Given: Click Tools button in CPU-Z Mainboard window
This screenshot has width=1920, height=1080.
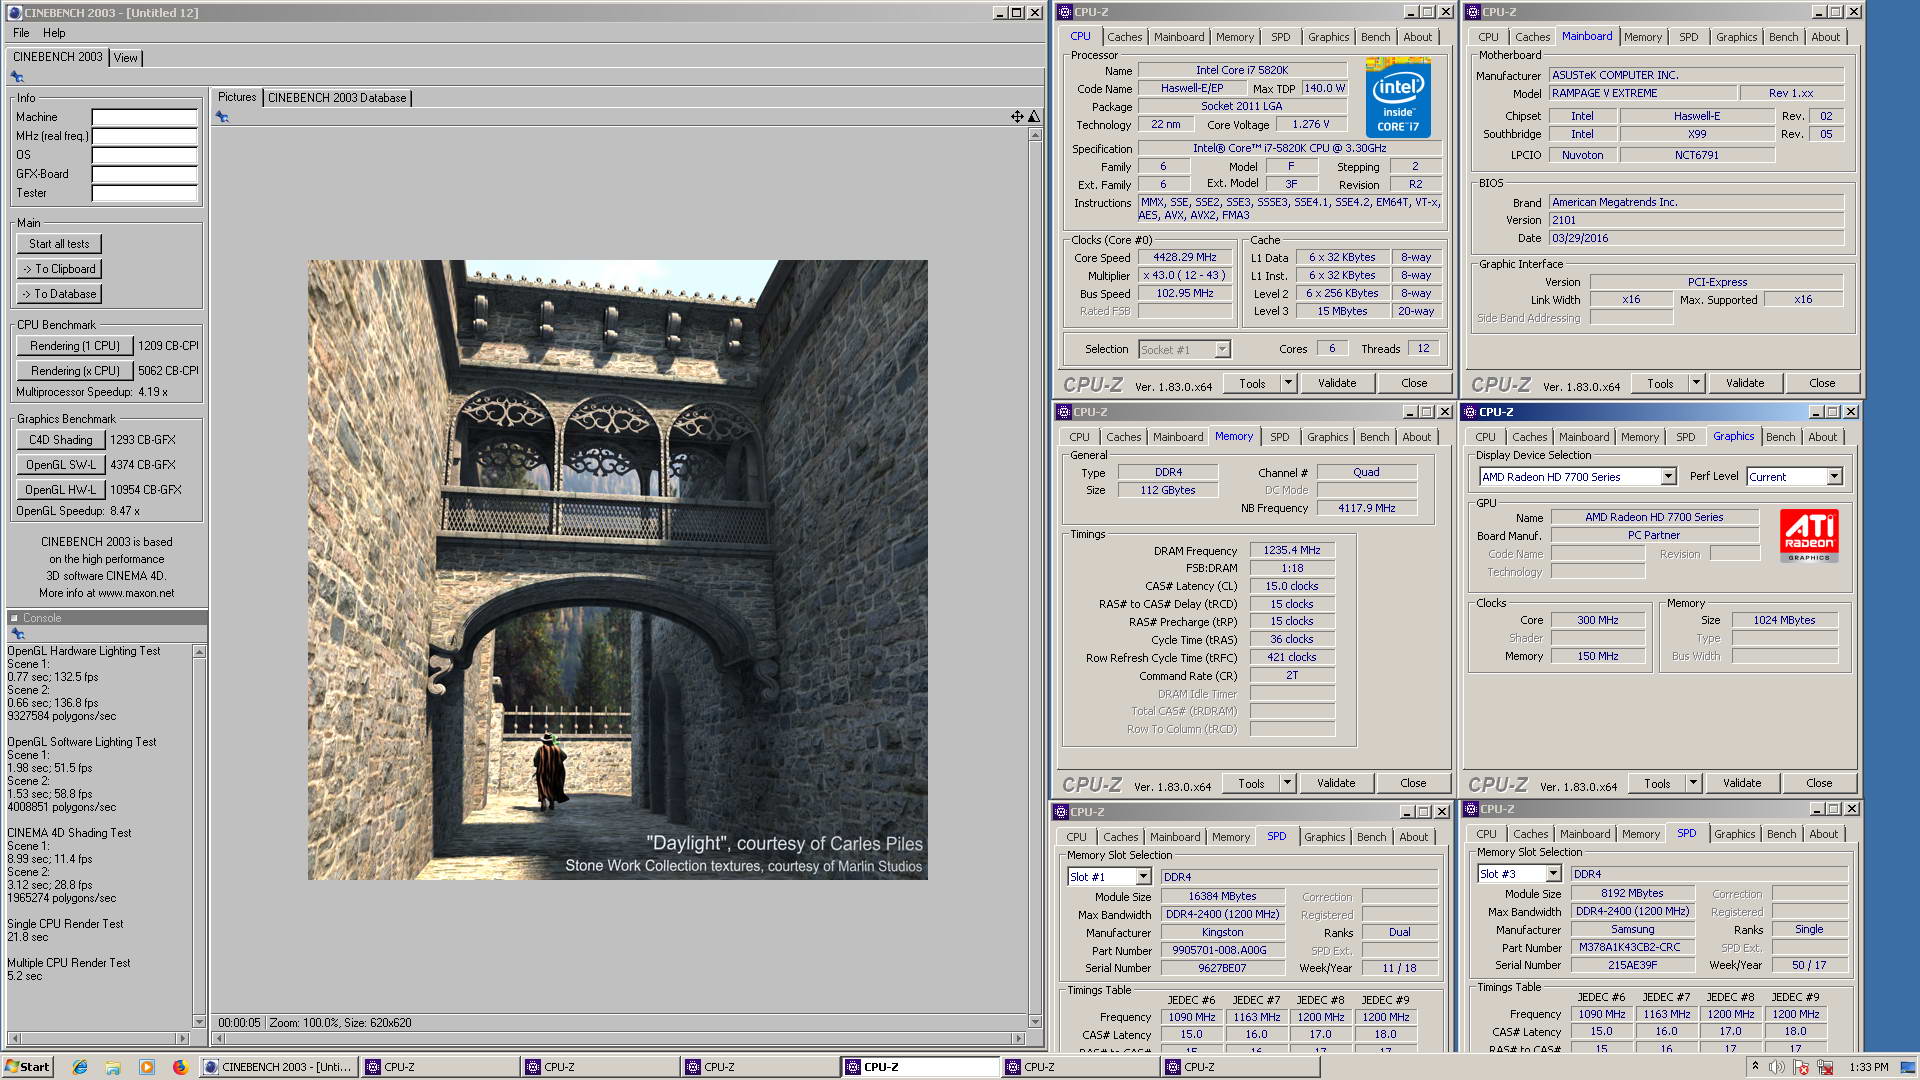Looking at the screenshot, I should [1660, 383].
